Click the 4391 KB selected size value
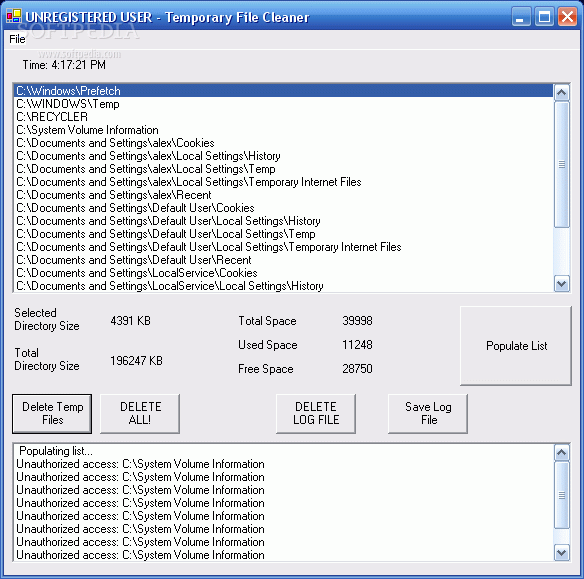This screenshot has width=584, height=579. (130, 321)
